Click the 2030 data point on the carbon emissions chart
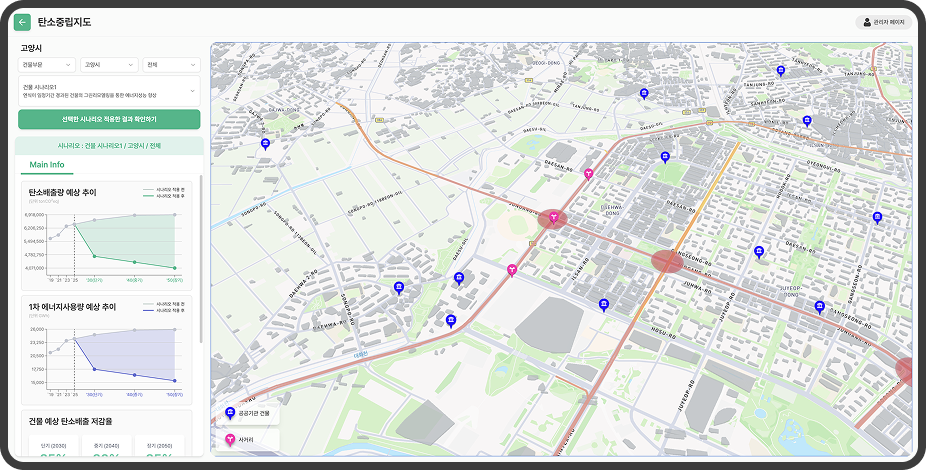The height and width of the screenshot is (470, 926). coord(95,257)
